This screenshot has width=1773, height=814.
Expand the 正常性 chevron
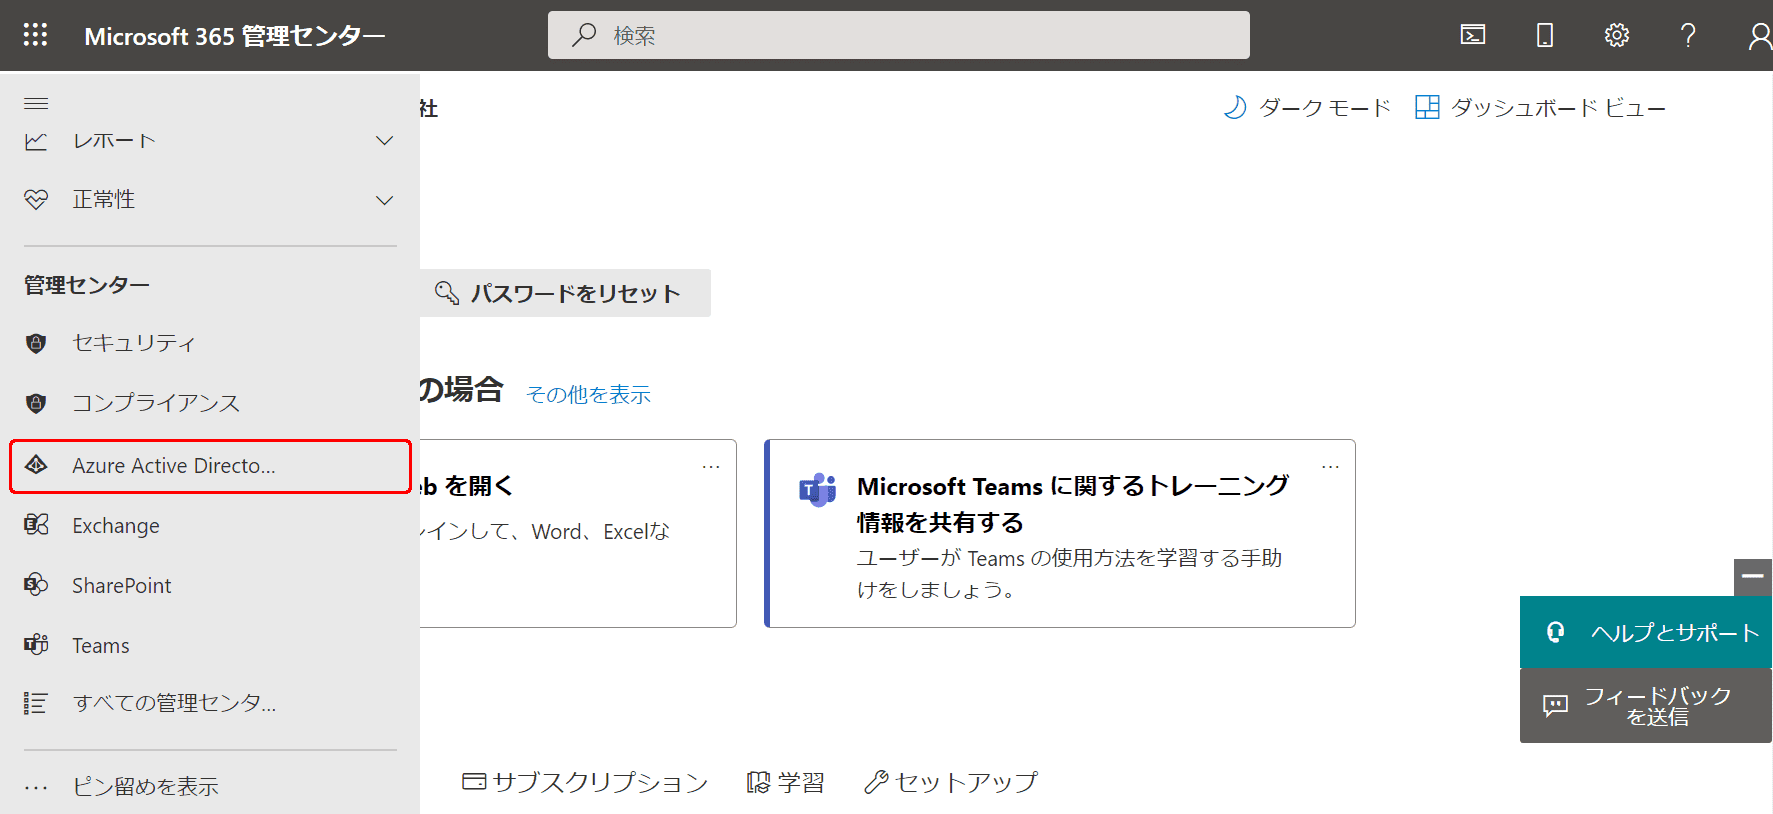pyautogui.click(x=384, y=200)
